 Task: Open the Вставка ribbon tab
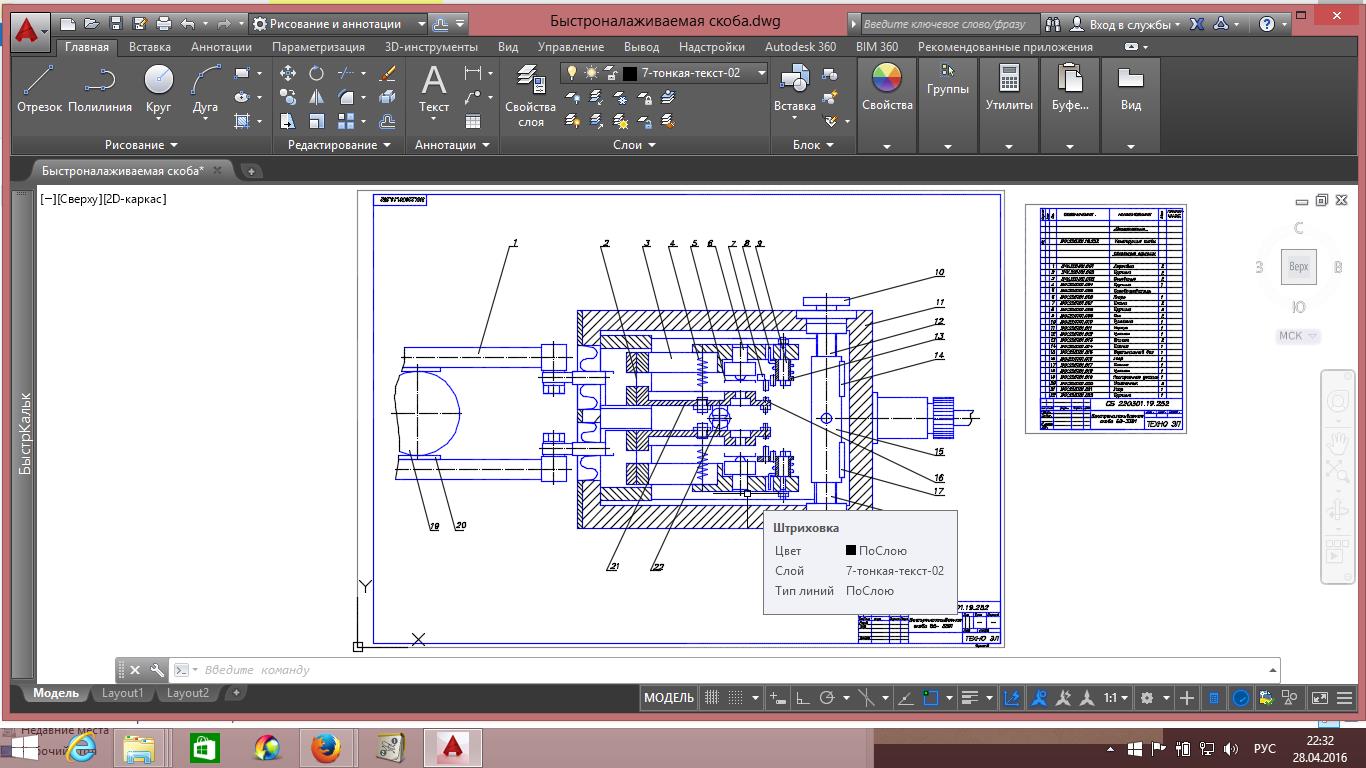click(x=150, y=47)
